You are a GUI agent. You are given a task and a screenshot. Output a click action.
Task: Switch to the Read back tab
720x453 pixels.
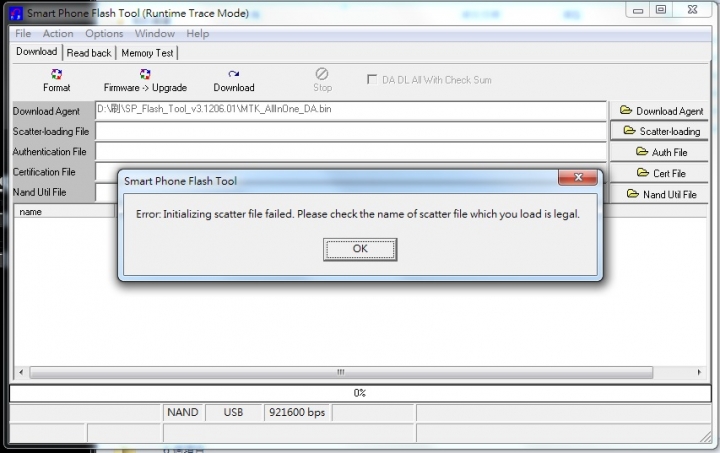point(89,53)
